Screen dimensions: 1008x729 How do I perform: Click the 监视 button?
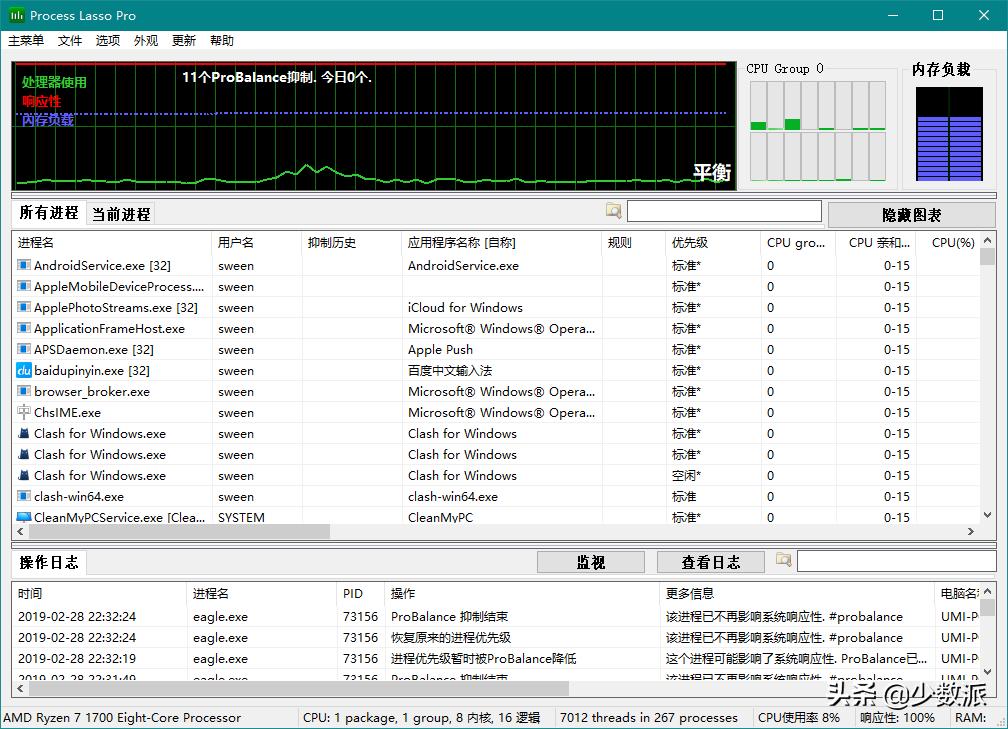(590, 561)
